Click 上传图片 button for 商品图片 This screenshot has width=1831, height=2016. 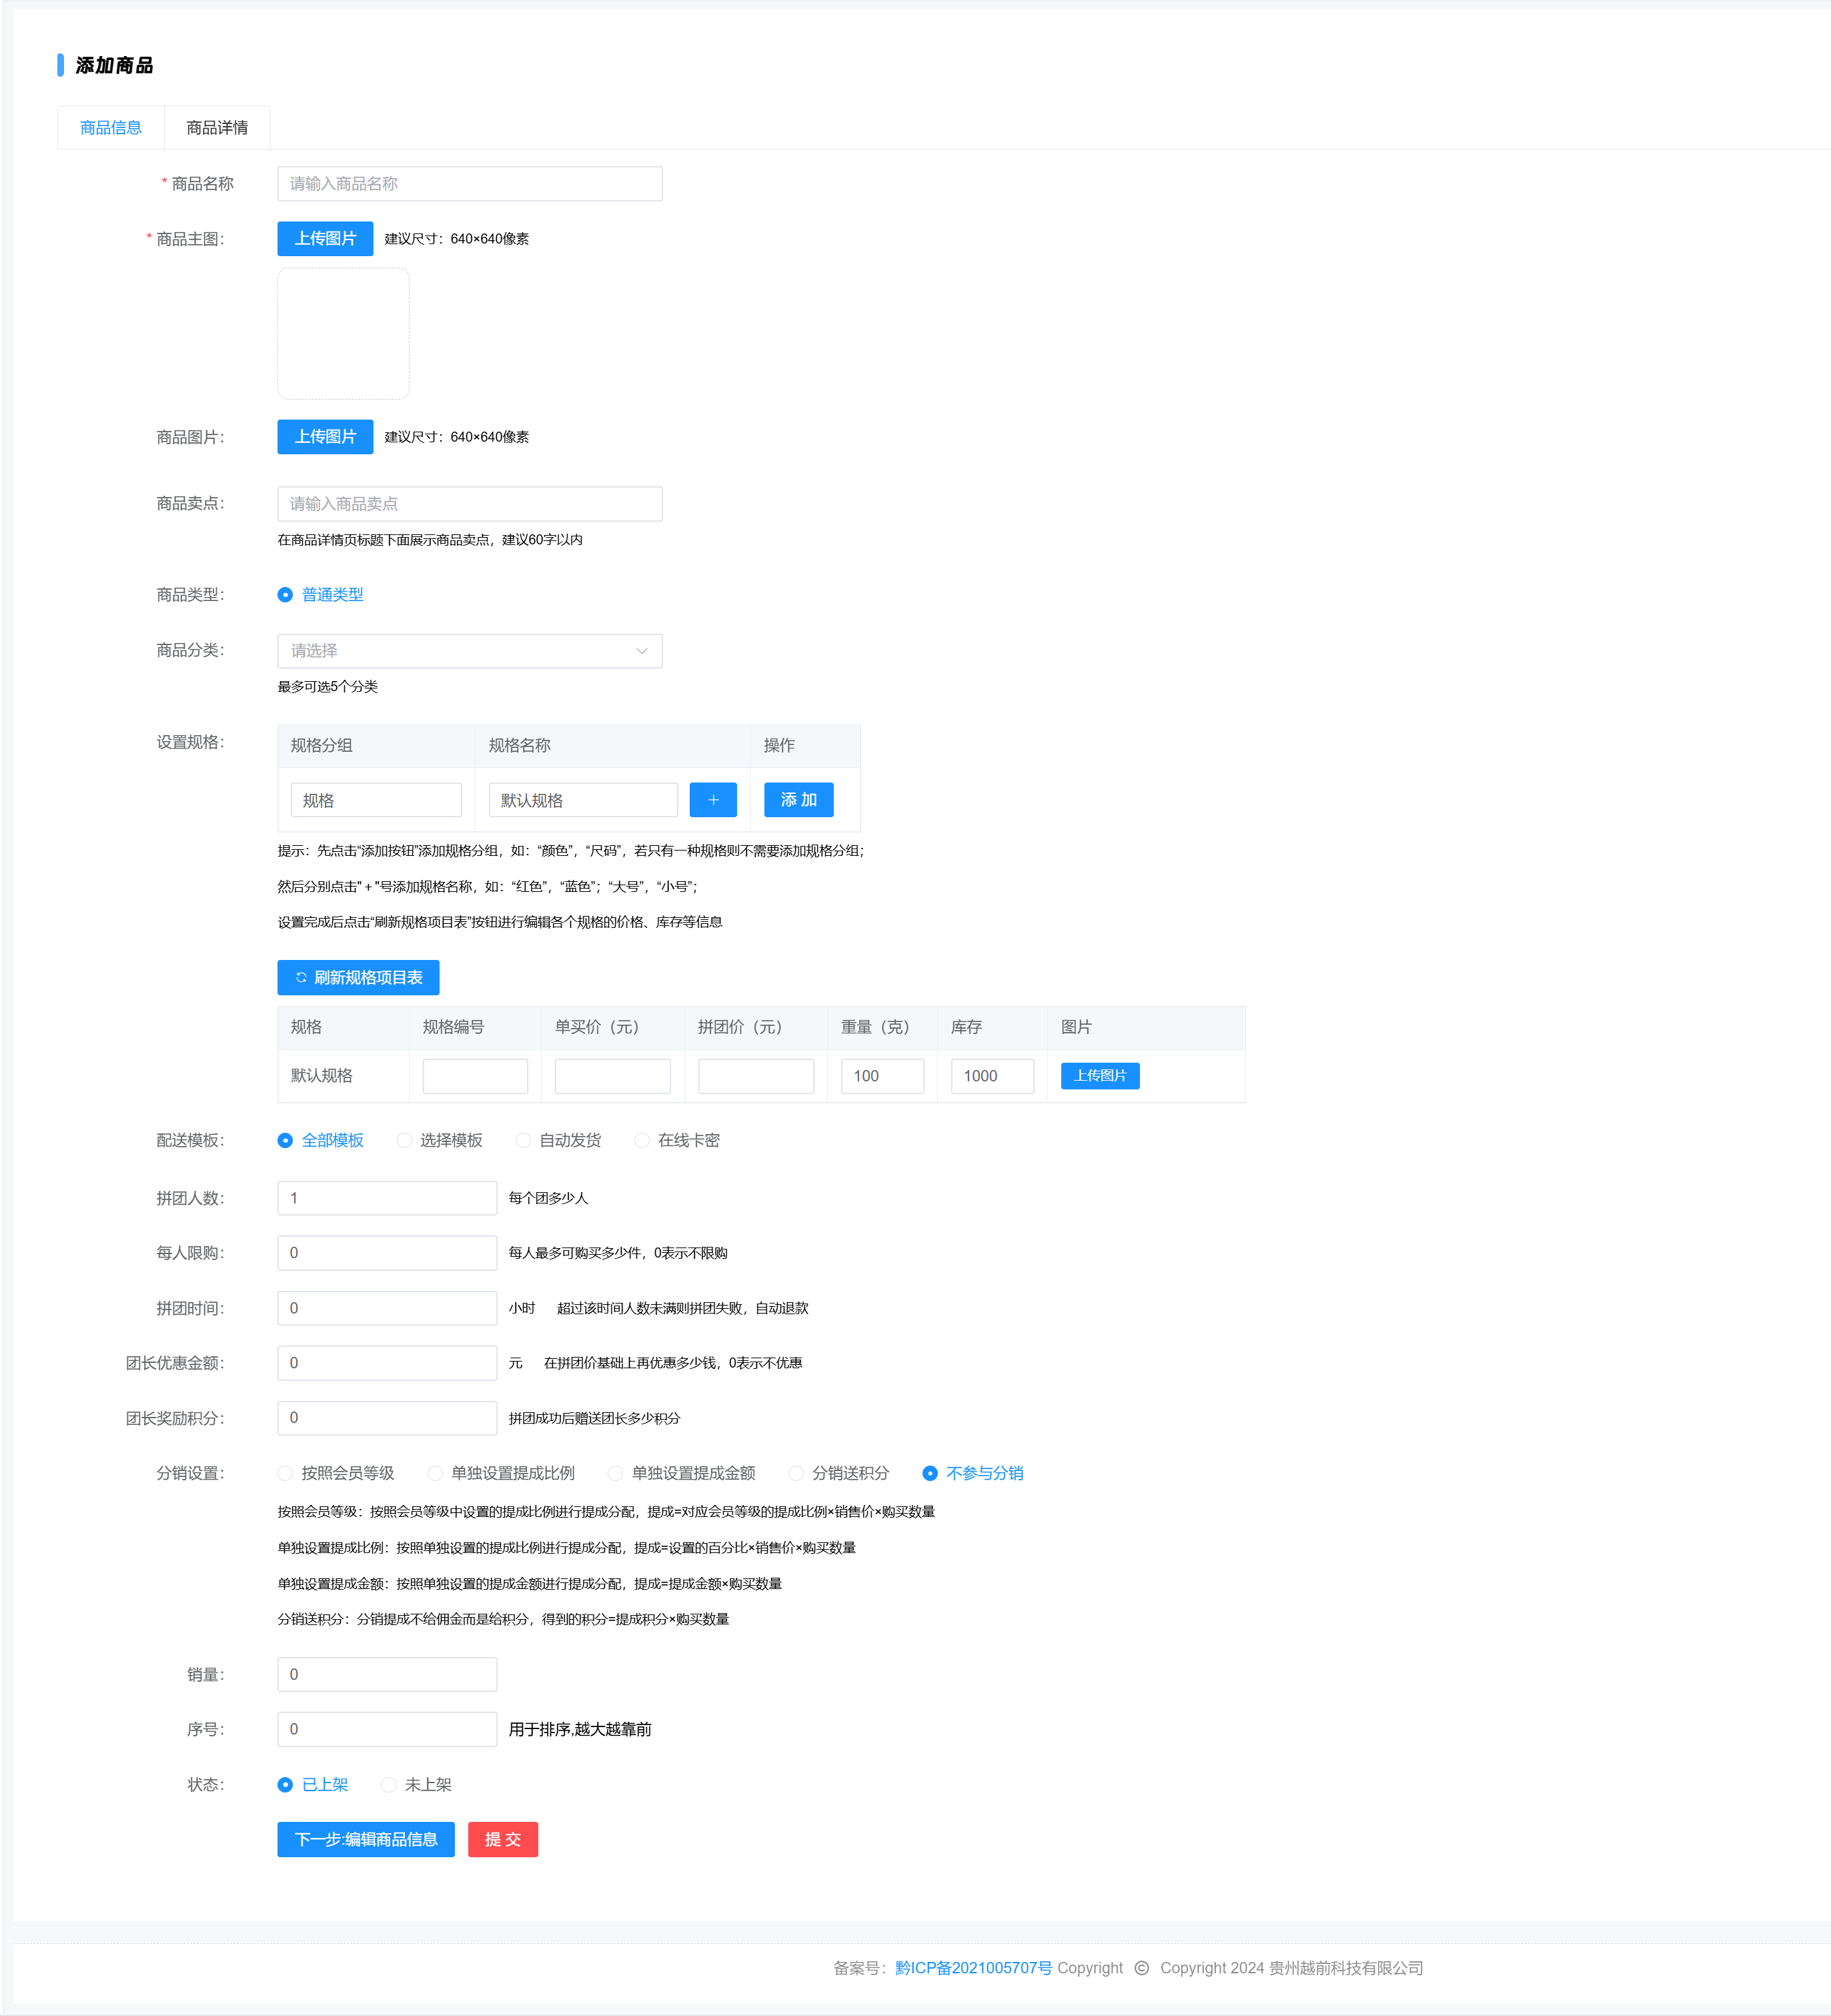coord(325,437)
